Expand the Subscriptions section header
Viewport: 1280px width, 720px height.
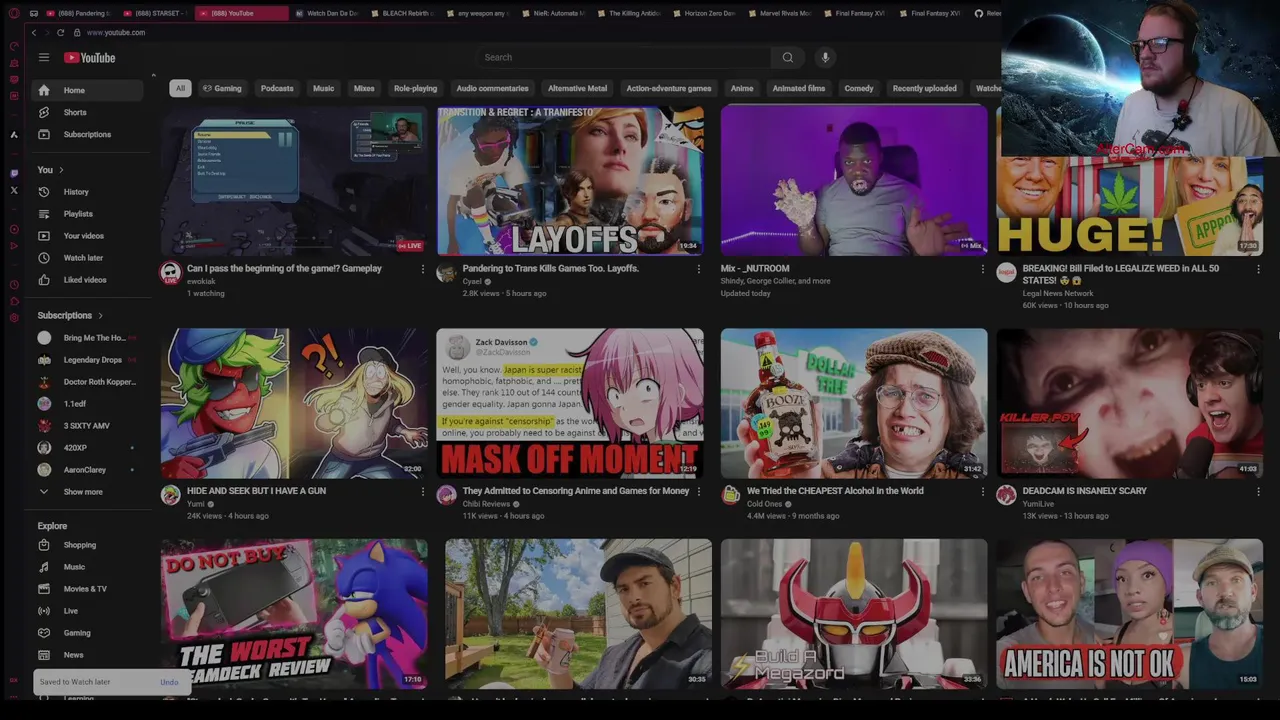[70, 316]
